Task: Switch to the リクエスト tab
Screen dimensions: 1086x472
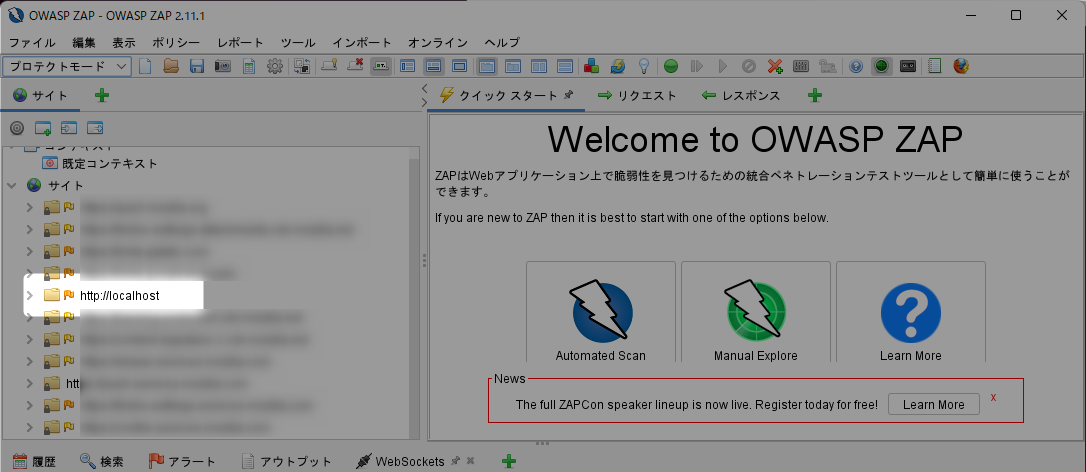Action: (637, 96)
